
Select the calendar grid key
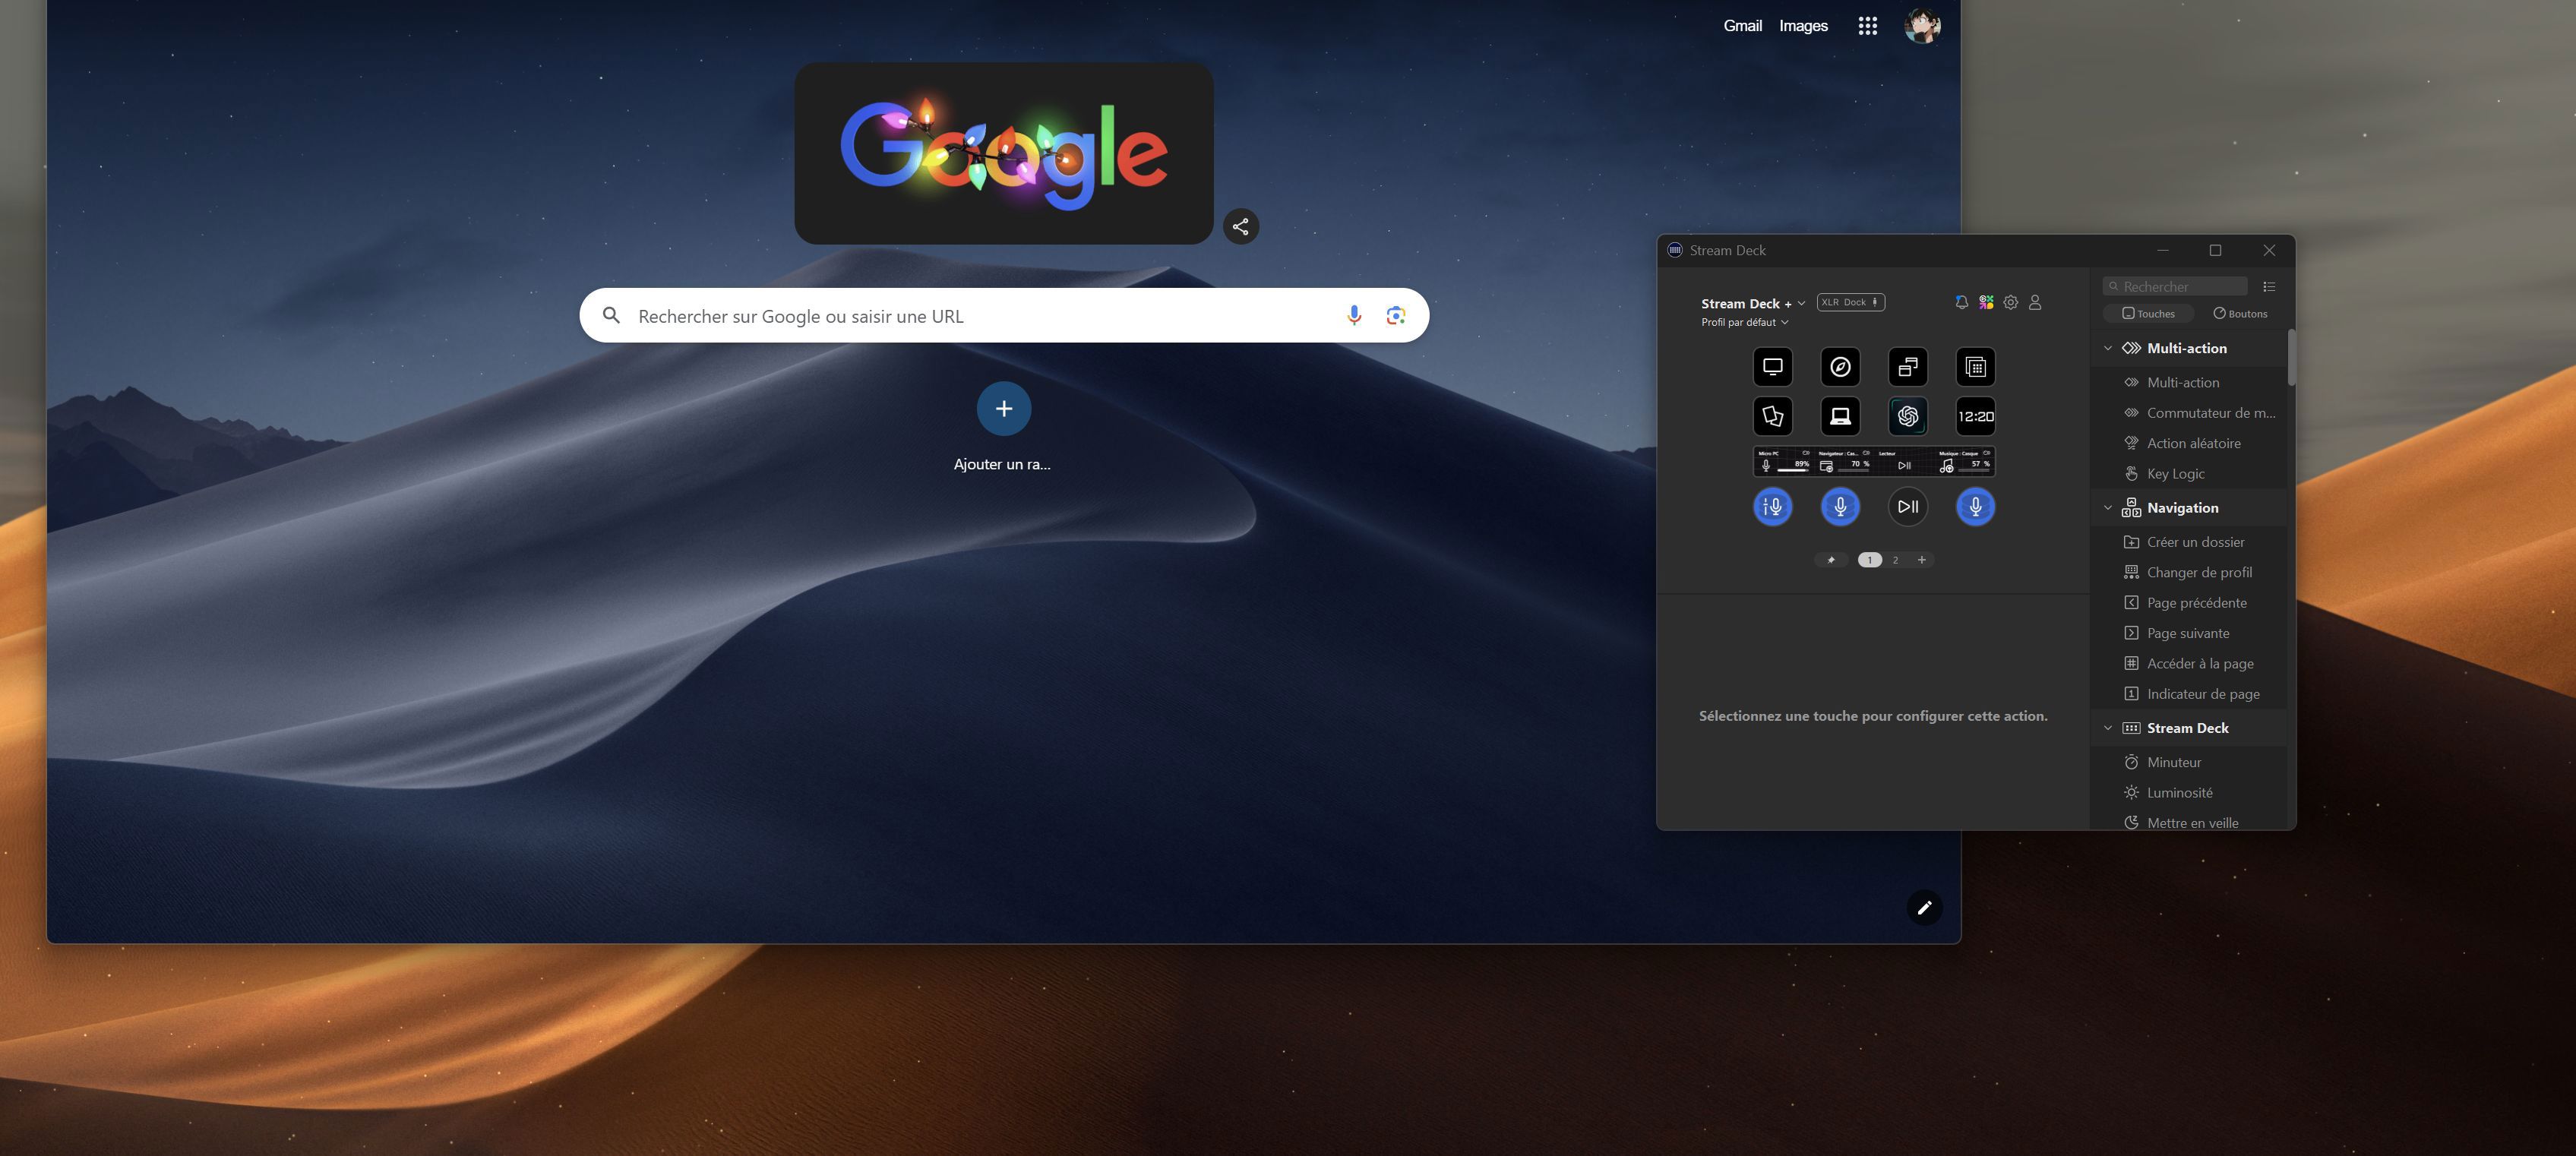pos(1975,367)
